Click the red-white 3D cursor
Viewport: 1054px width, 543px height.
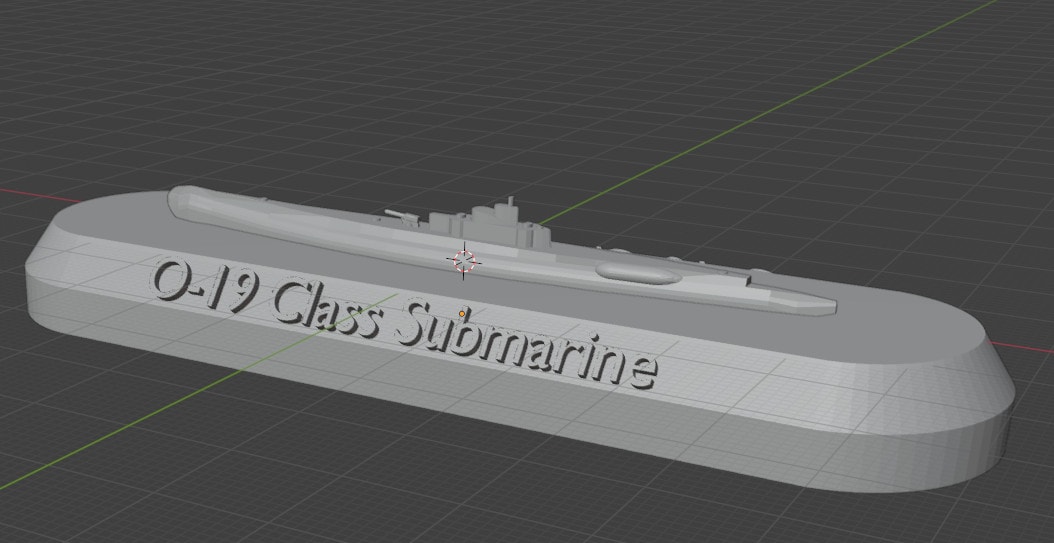pos(464,260)
